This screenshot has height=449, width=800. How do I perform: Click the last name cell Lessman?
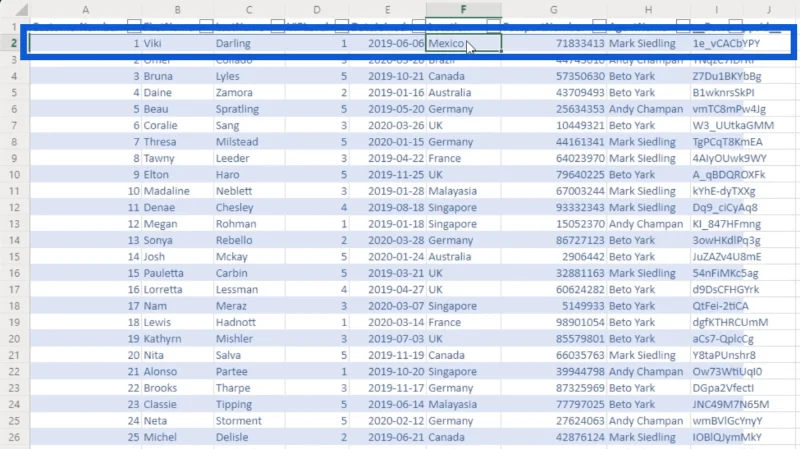249,289
